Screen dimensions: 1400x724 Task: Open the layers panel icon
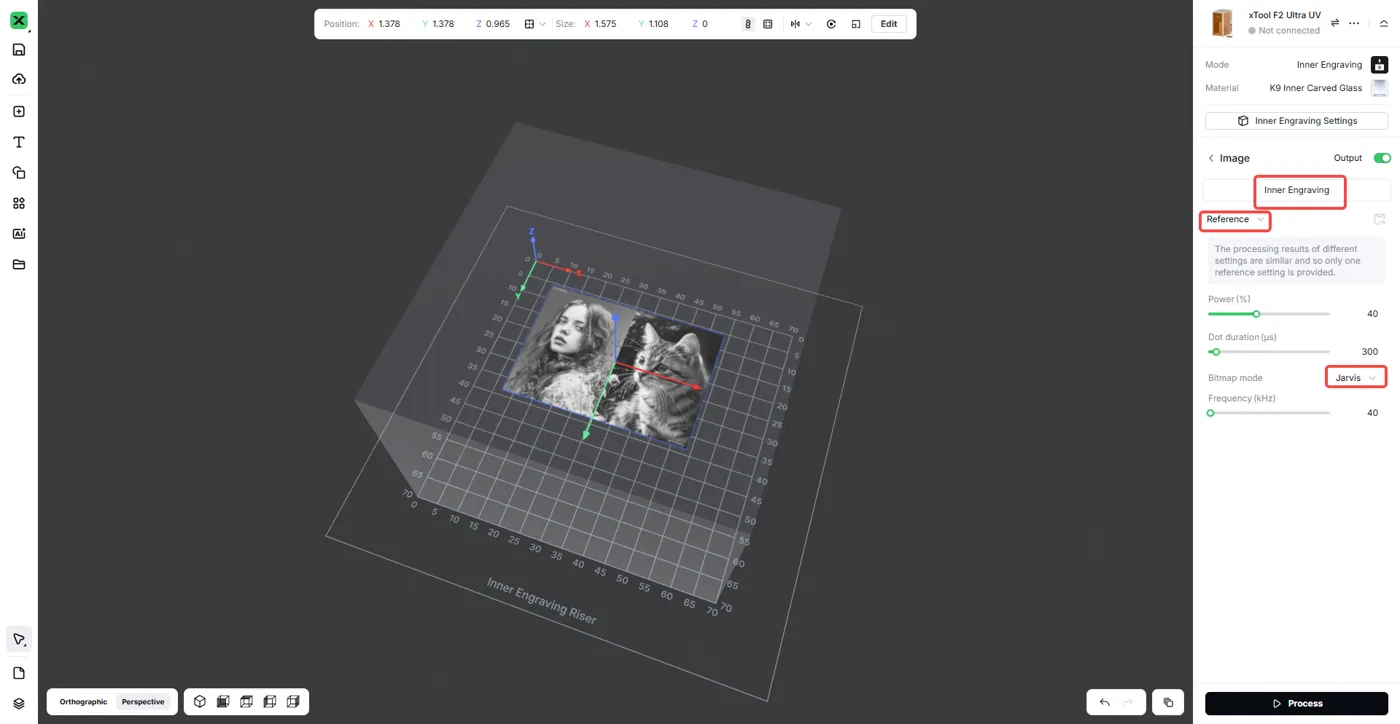point(19,703)
